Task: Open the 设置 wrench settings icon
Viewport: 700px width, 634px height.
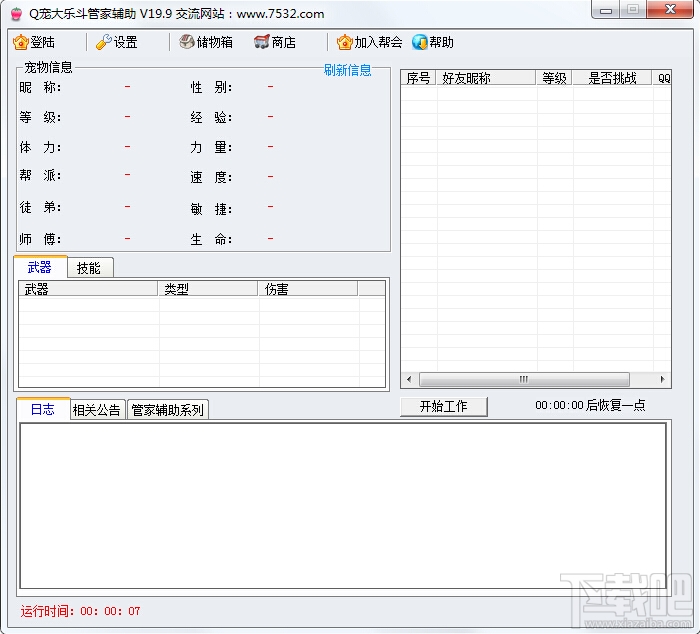Action: (104, 42)
